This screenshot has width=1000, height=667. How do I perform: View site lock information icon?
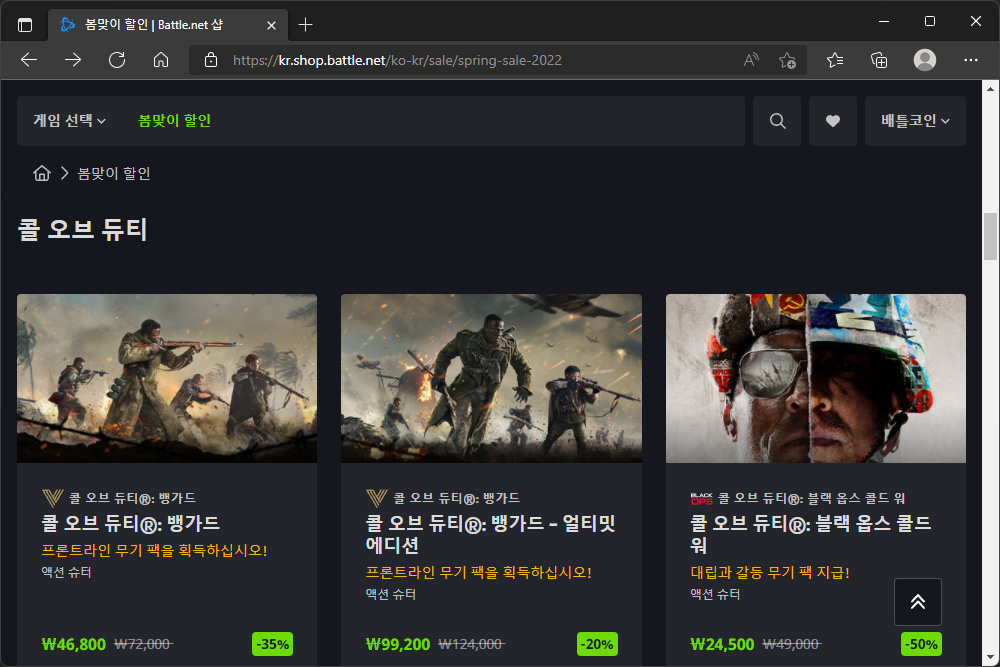[x=210, y=60]
